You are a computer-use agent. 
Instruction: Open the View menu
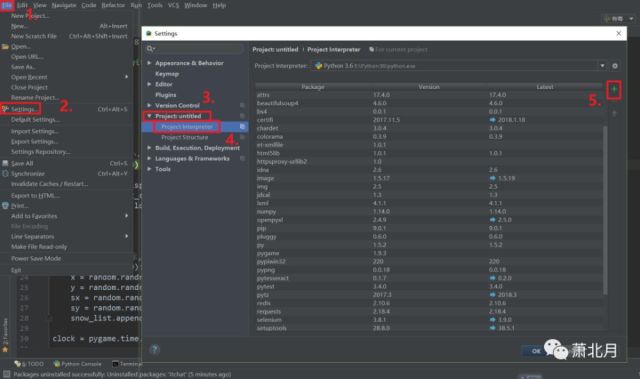click(x=40, y=5)
